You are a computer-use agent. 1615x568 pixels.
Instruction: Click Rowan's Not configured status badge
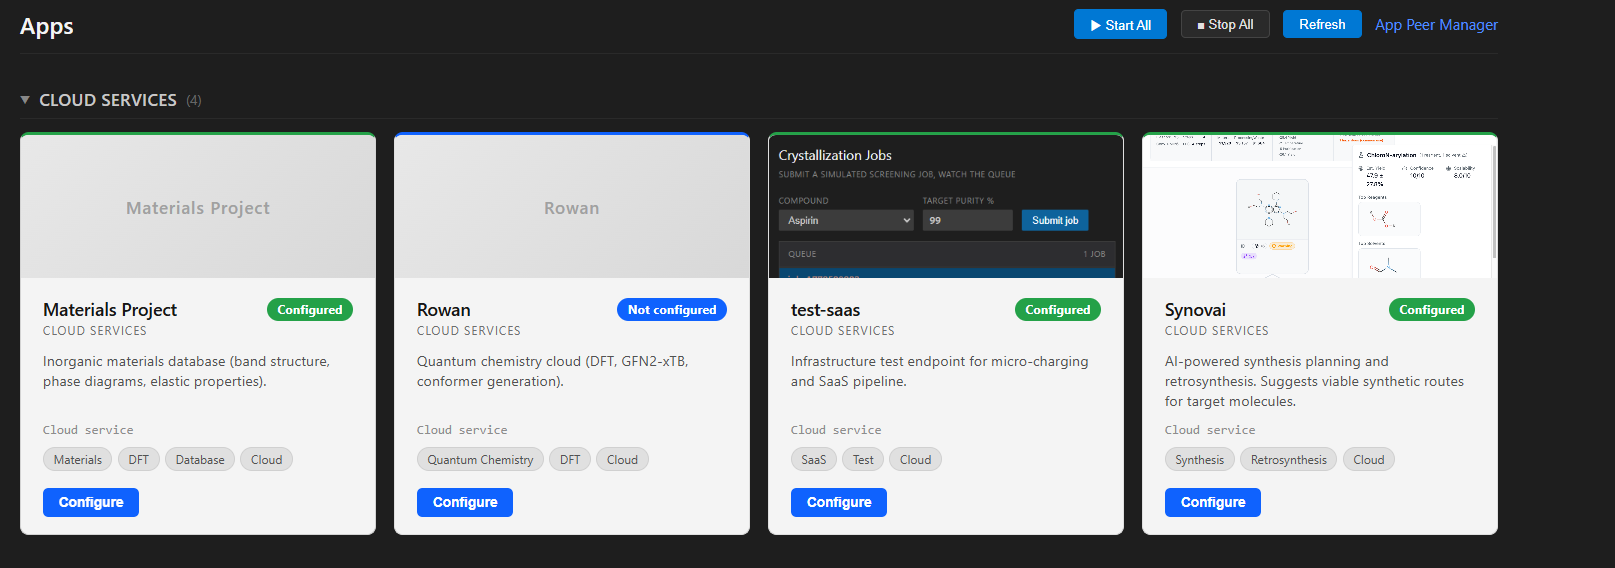point(672,310)
